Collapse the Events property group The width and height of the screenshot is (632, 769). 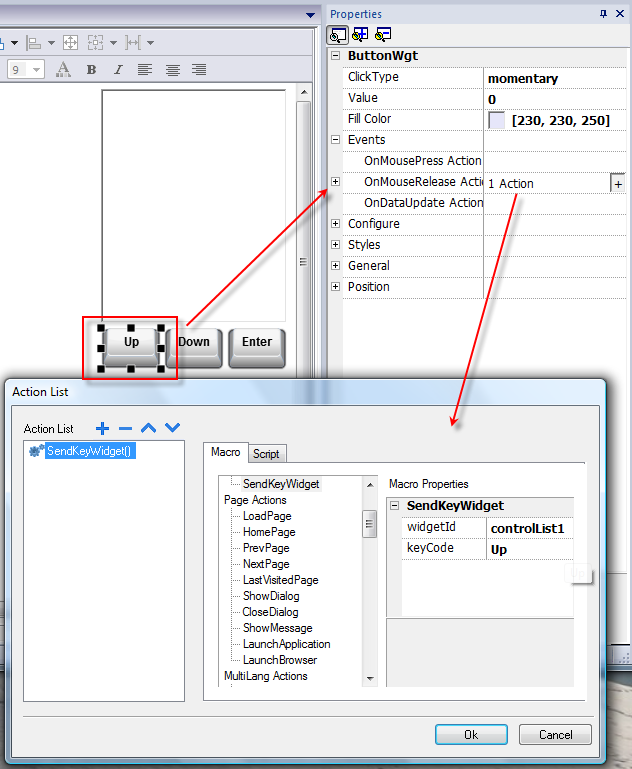click(335, 140)
